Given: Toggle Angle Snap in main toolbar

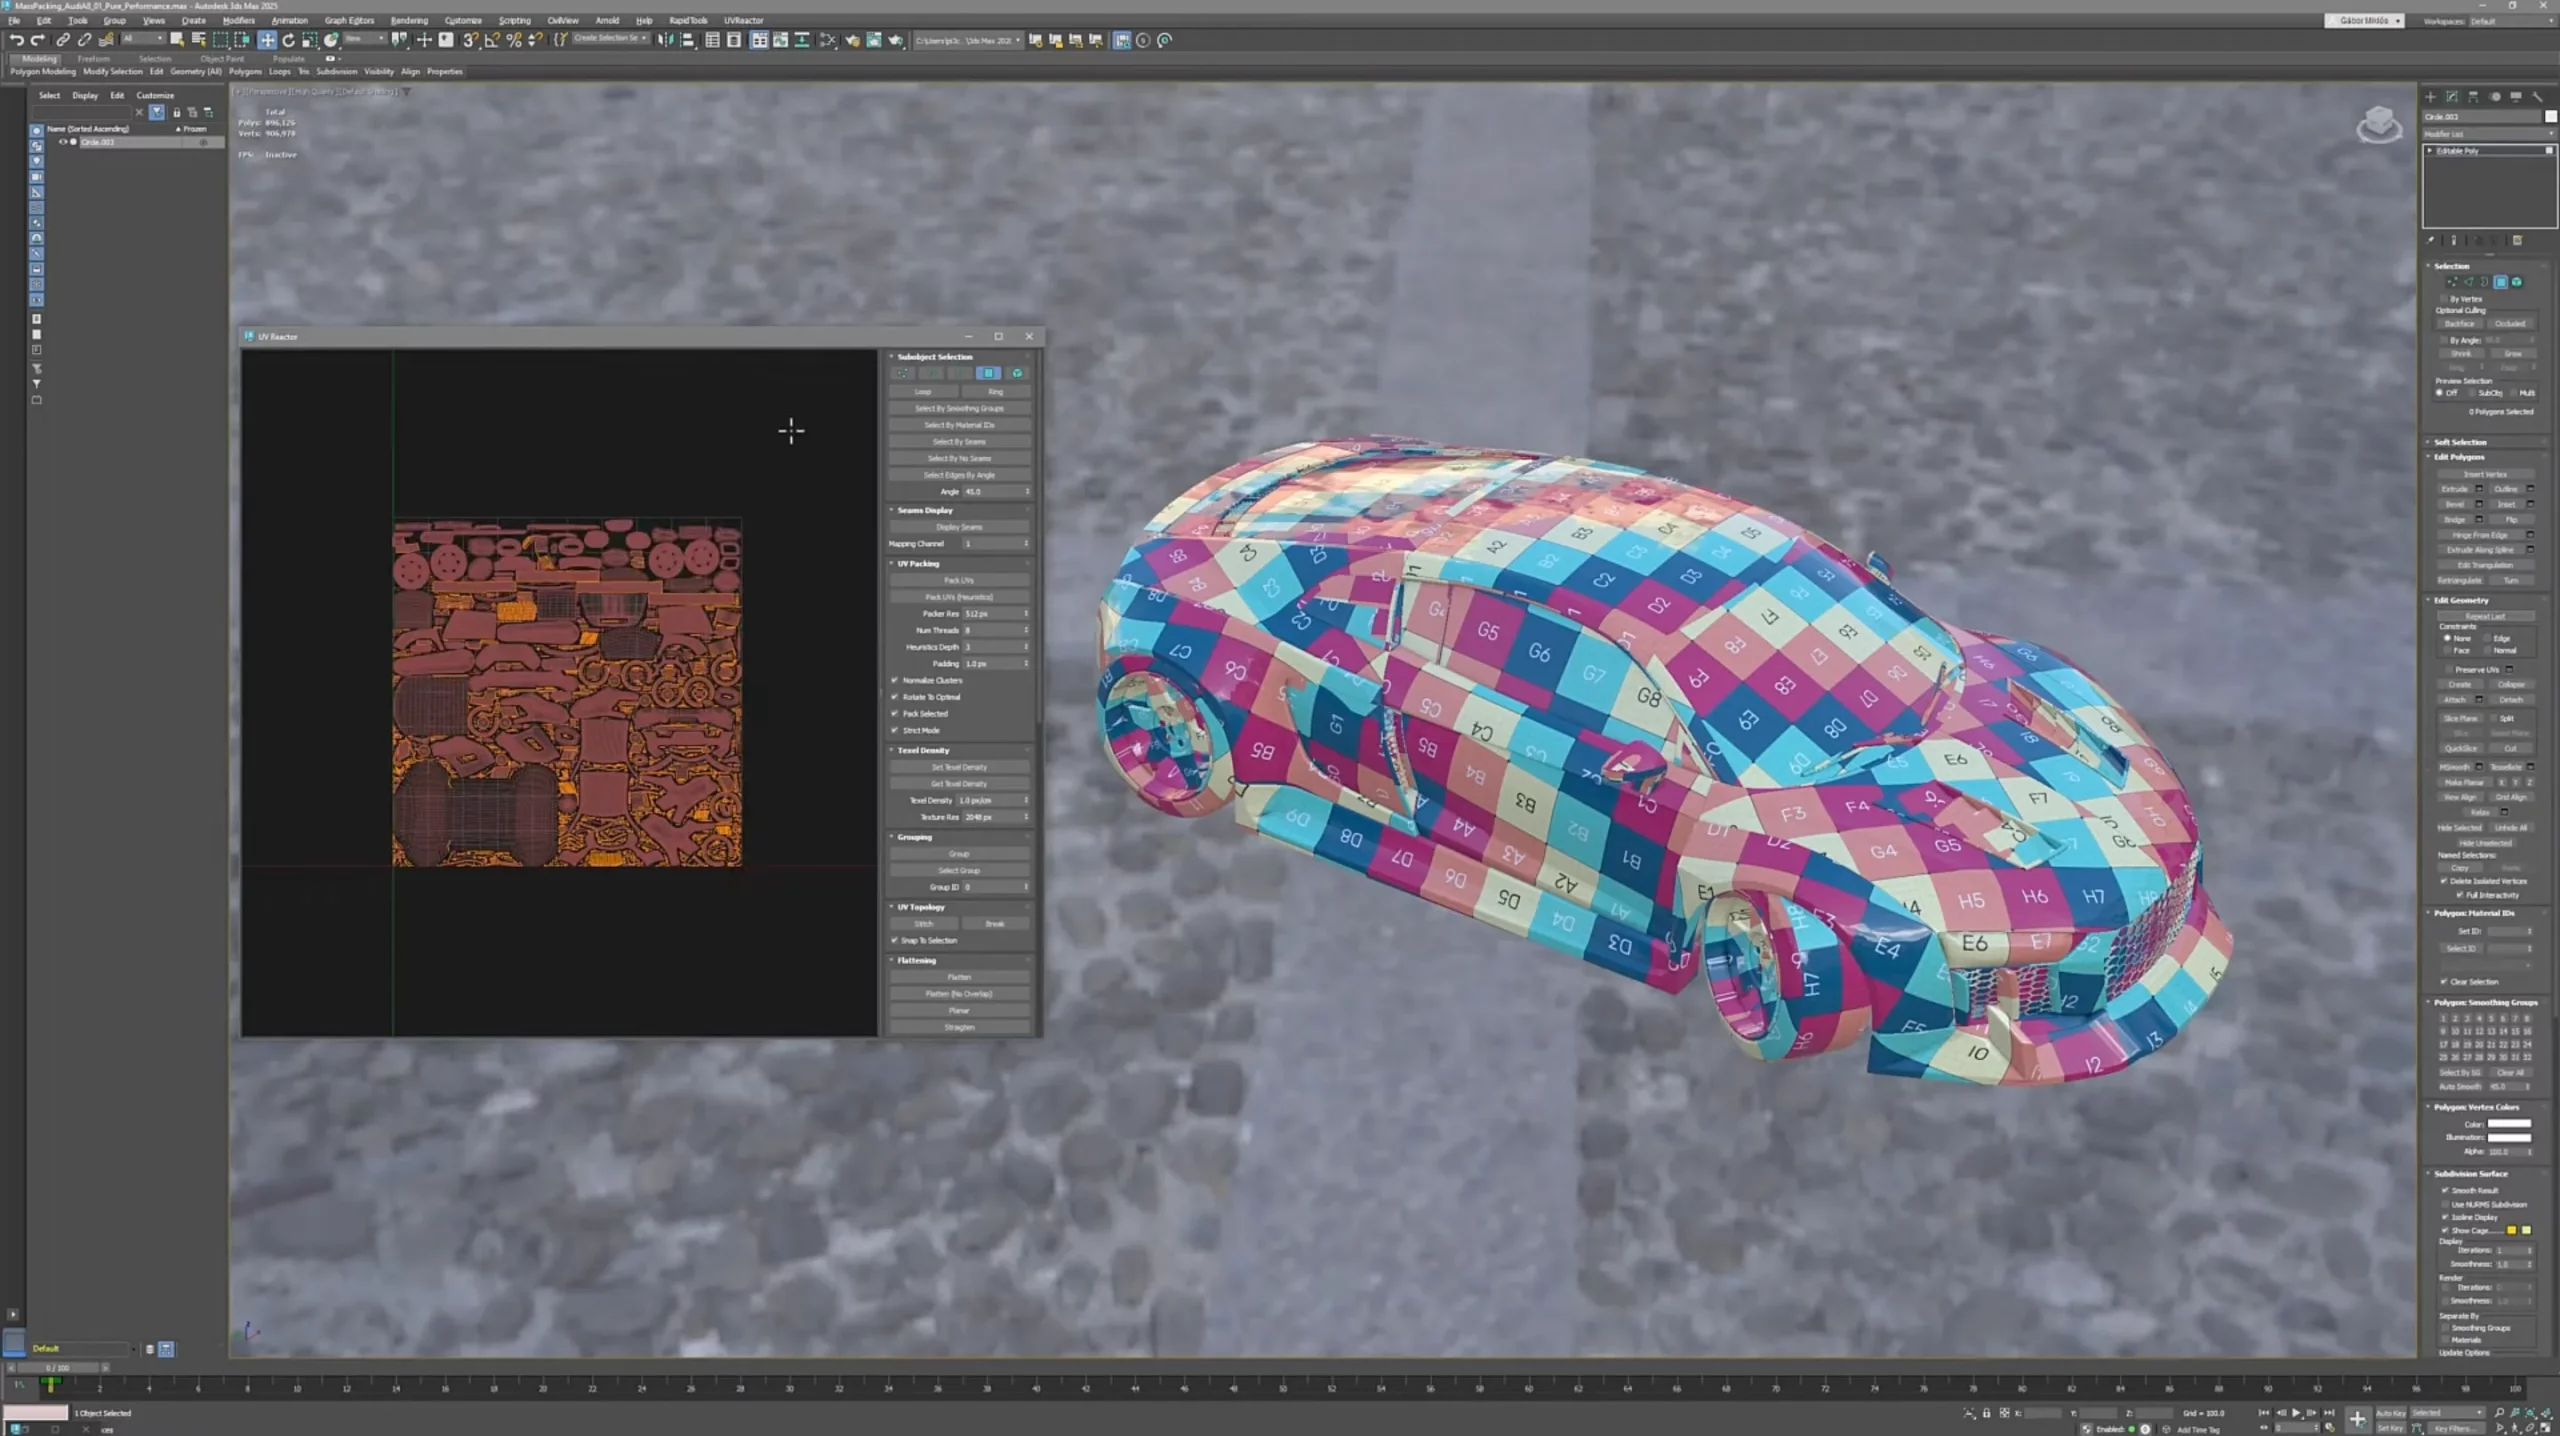Looking at the screenshot, I should (x=492, y=40).
